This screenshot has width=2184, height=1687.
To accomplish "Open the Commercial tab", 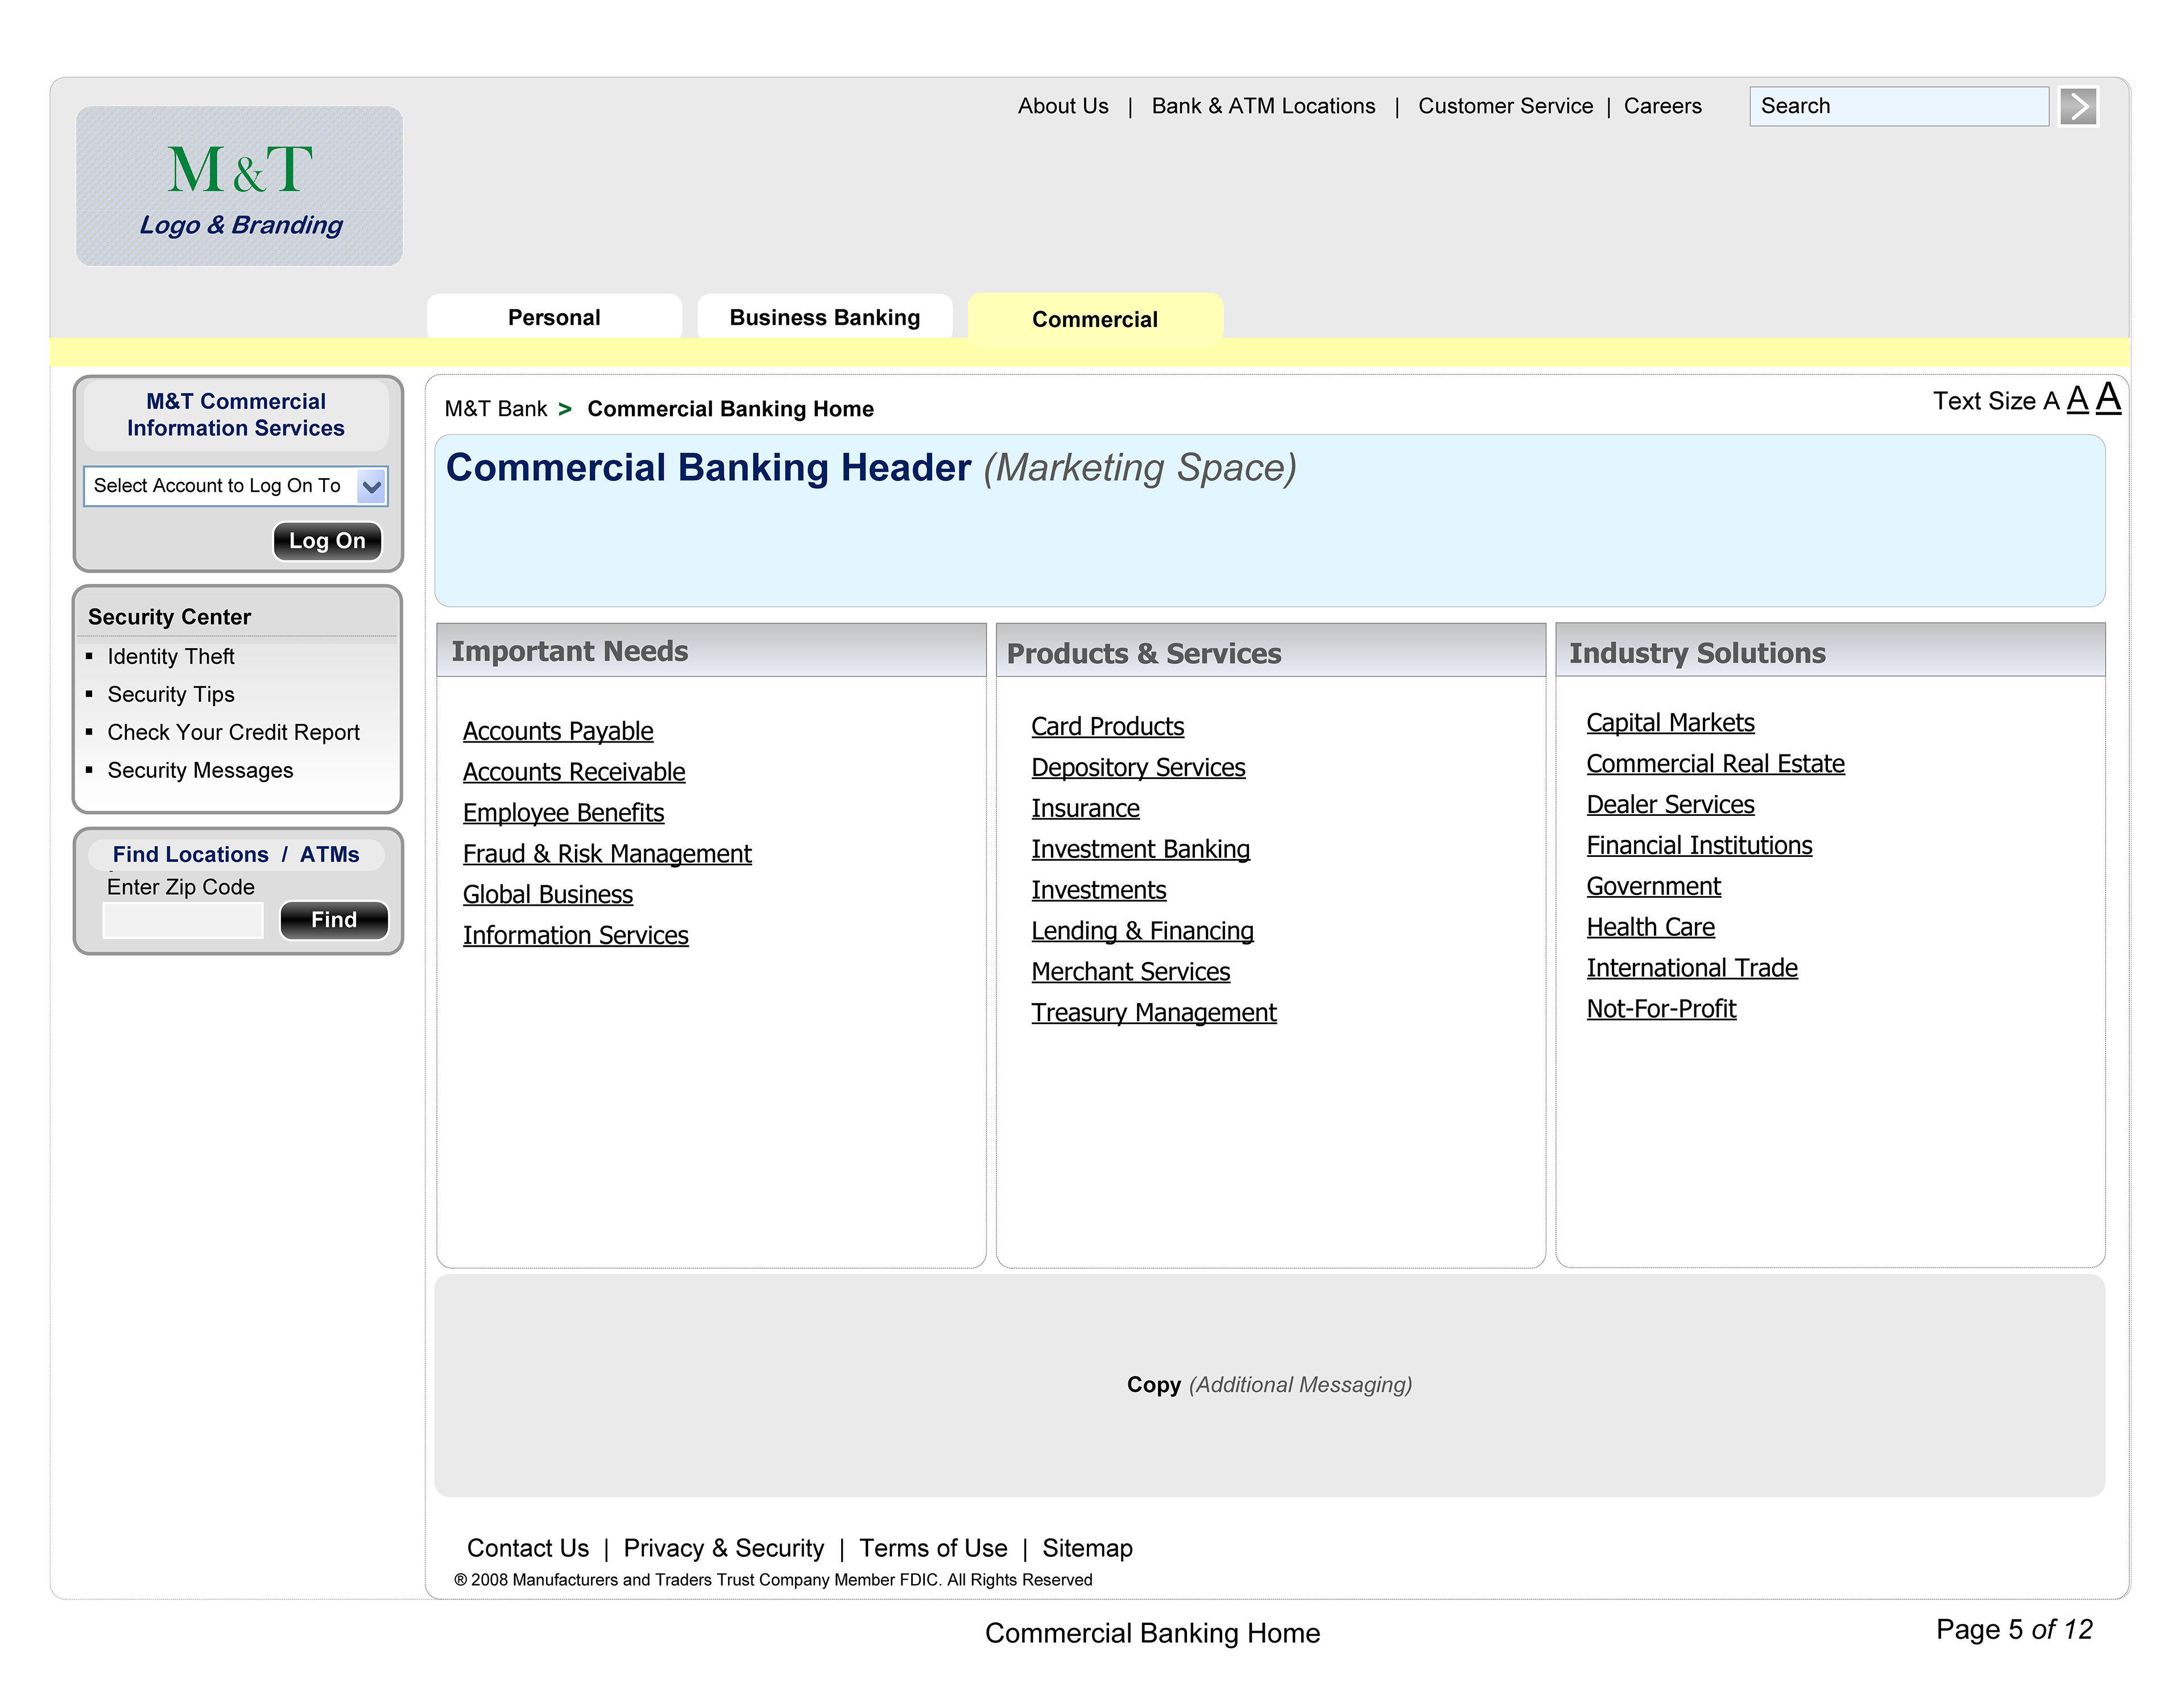I will pos(1094,319).
